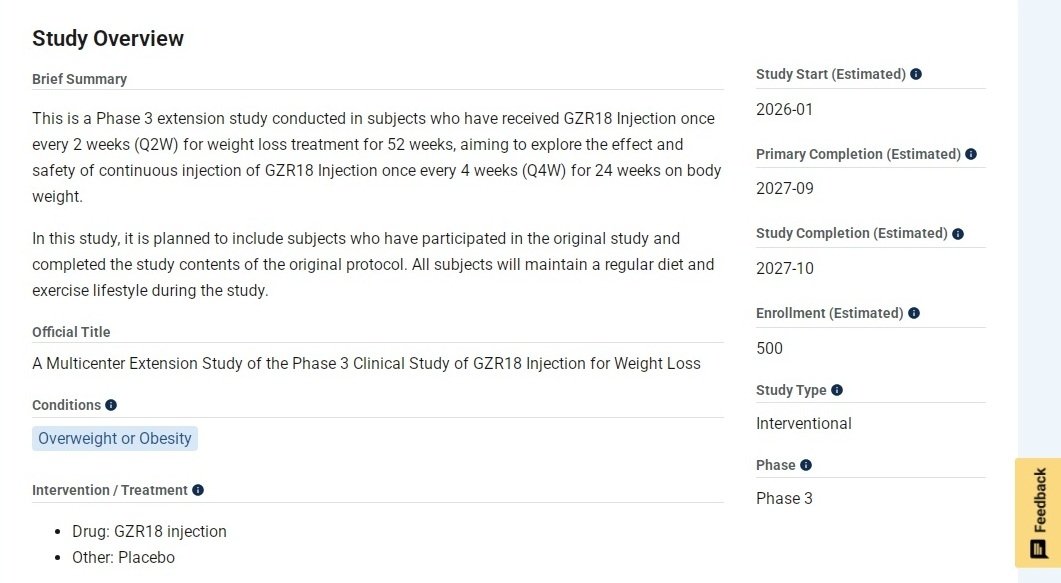Open the Primary Completion (Estimated) info tooltip icon
The width and height of the screenshot is (1061, 583).
click(971, 154)
